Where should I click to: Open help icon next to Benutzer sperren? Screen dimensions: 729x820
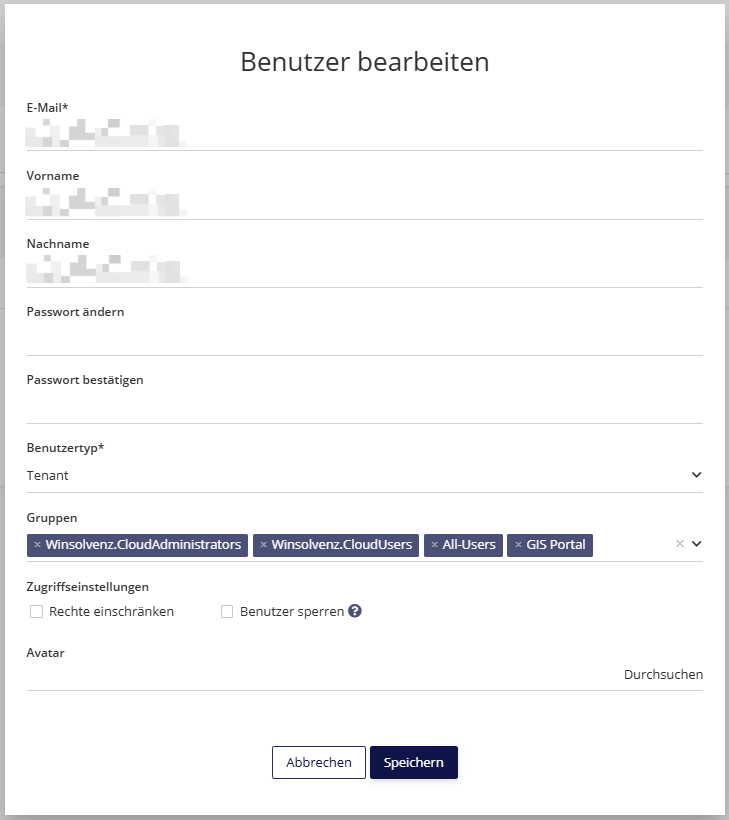coord(355,611)
